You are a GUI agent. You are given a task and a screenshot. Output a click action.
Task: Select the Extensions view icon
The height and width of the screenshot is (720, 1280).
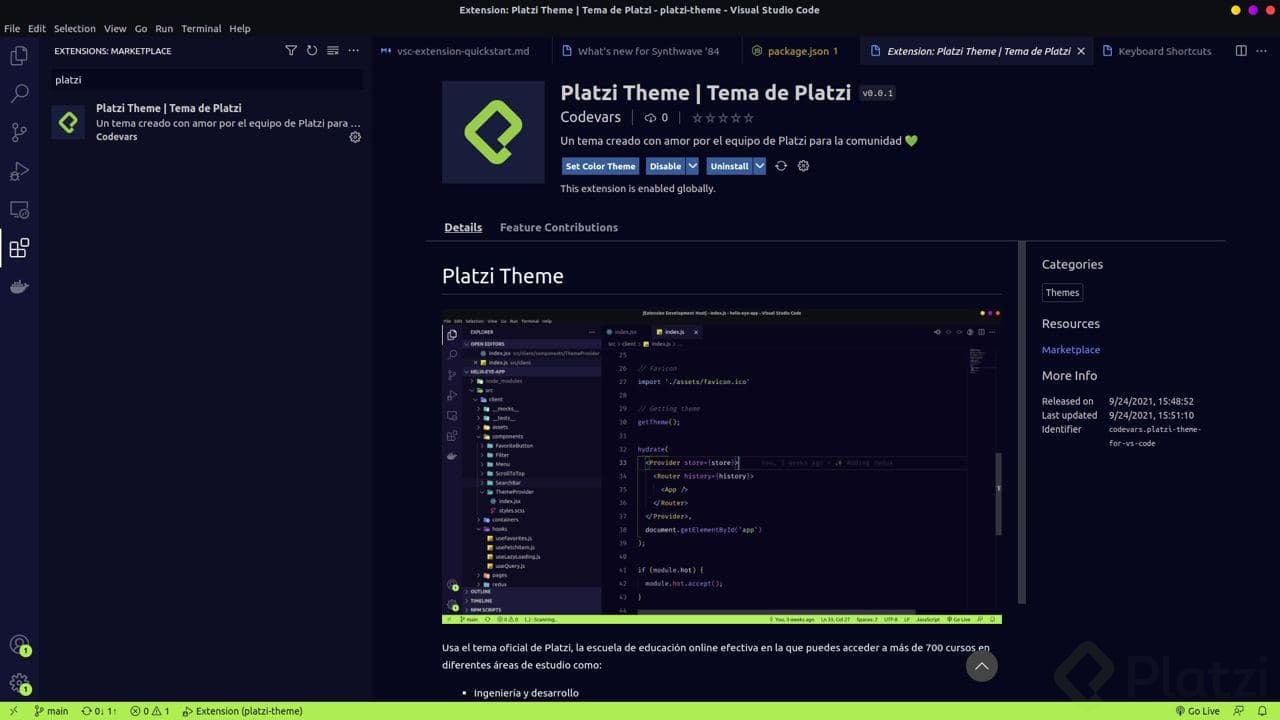(19, 248)
